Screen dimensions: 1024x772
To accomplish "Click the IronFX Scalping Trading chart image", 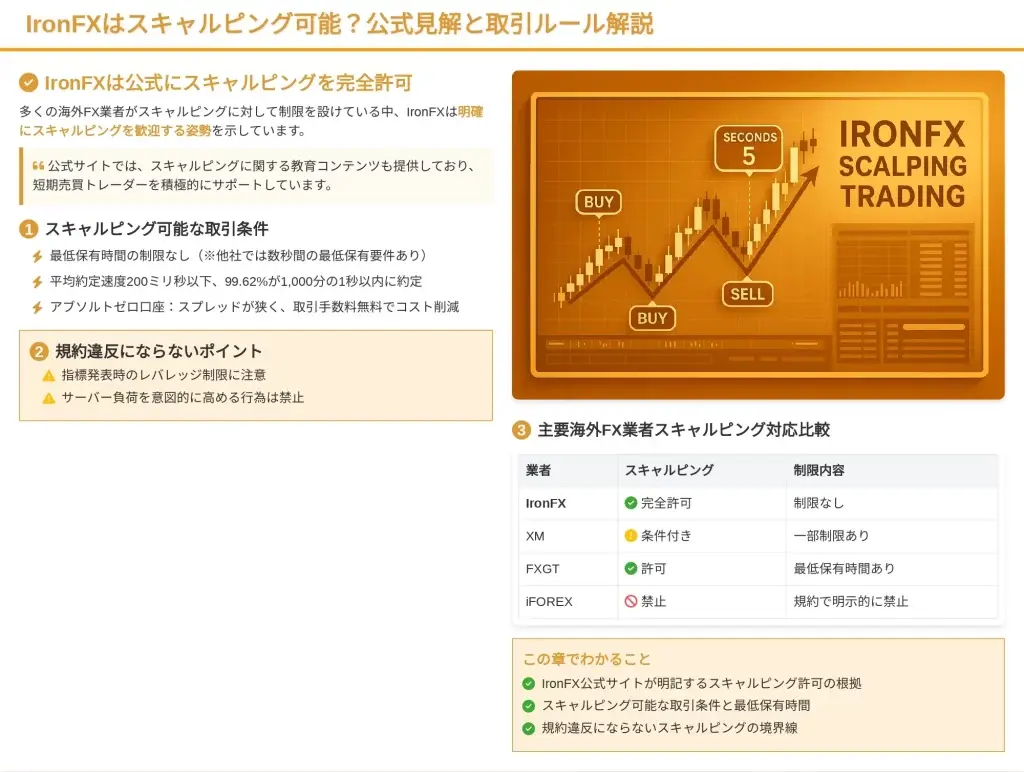I will click(757, 235).
